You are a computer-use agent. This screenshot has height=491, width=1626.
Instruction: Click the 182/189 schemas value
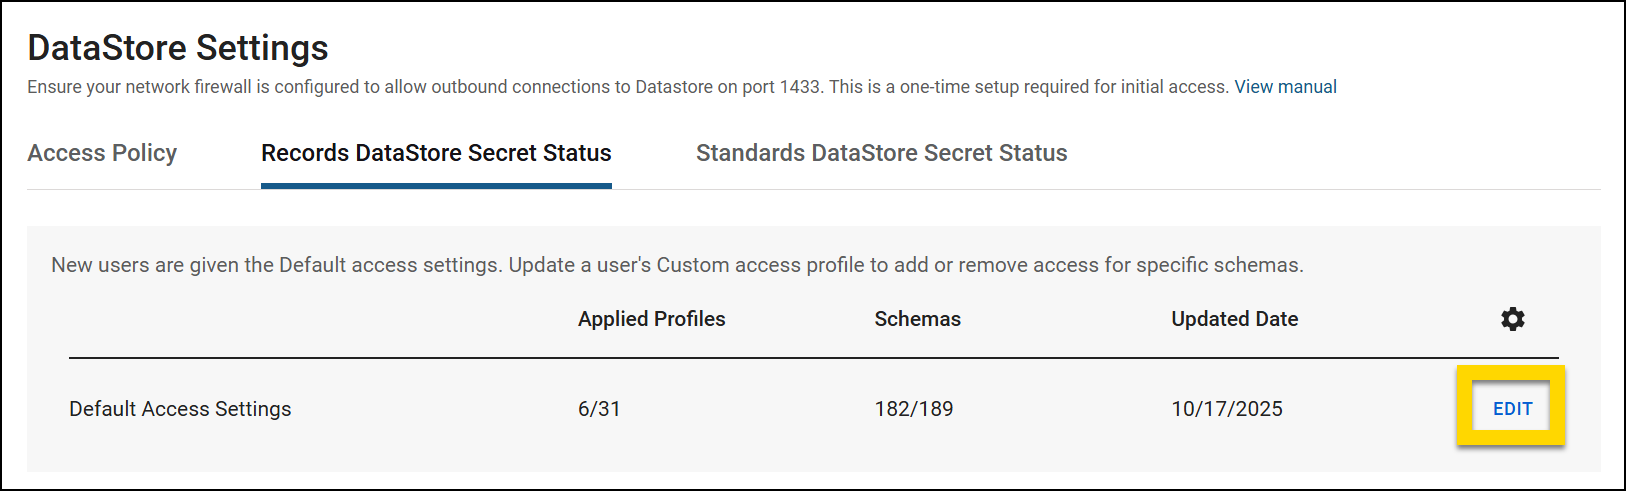click(x=914, y=409)
